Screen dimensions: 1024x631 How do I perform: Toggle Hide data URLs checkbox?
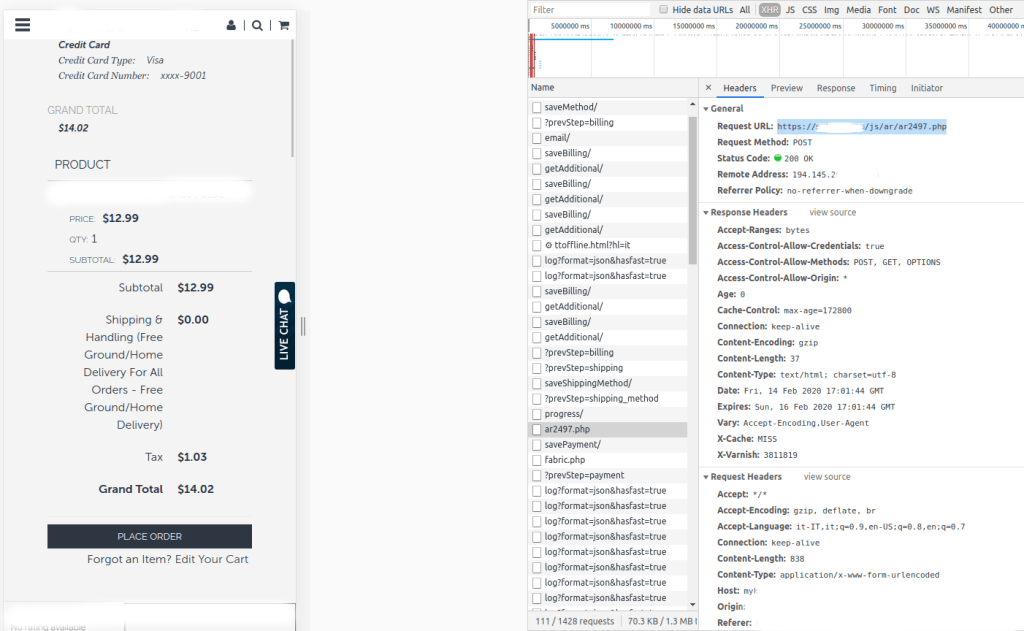[x=663, y=10]
